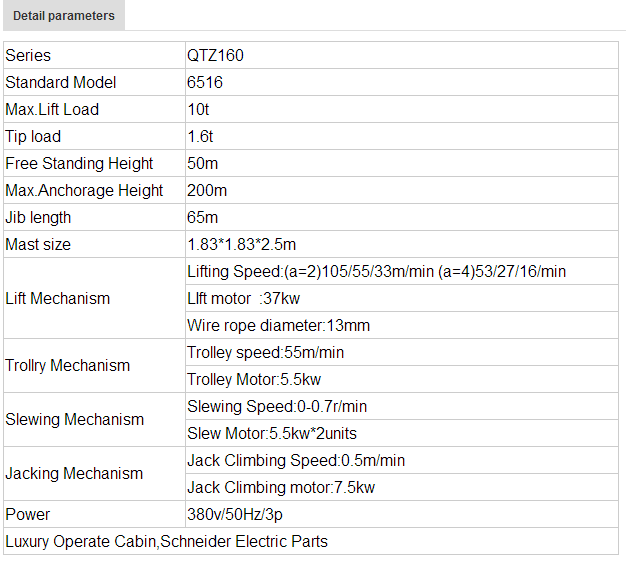Click the Standard Model label cell
Screen dimensions: 626x561
(61, 82)
